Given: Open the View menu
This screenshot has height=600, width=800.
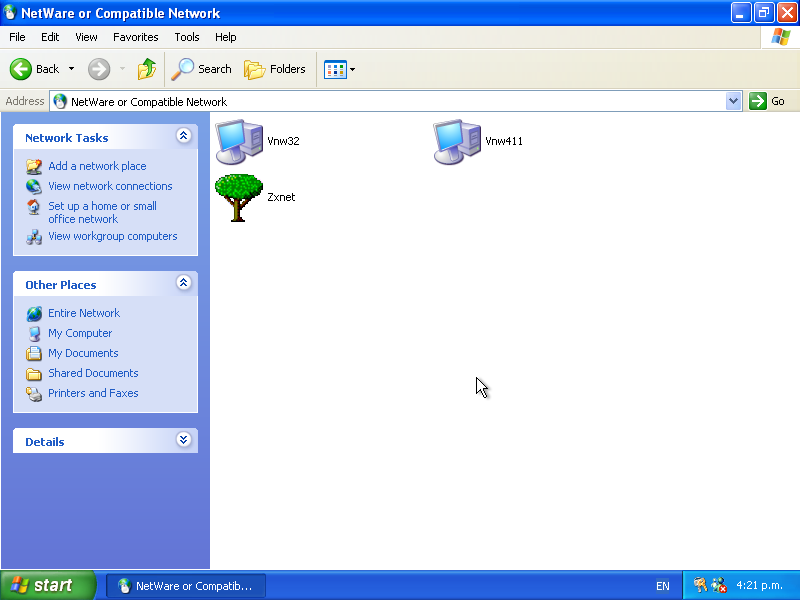Looking at the screenshot, I should [86, 37].
